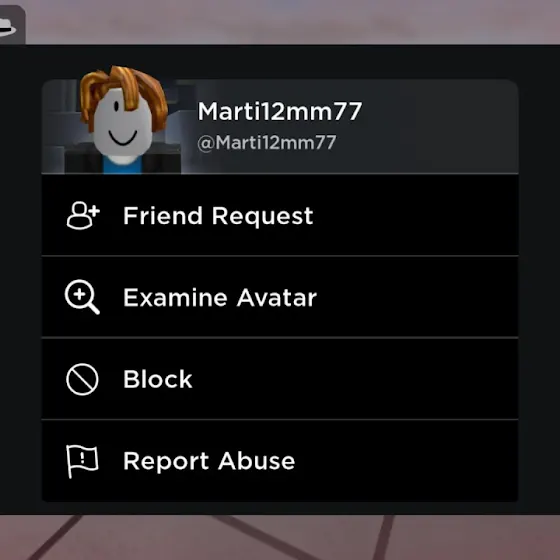Click the @Marti12mm77 username handle
Screen dimensions: 560x560
pyautogui.click(x=266, y=143)
